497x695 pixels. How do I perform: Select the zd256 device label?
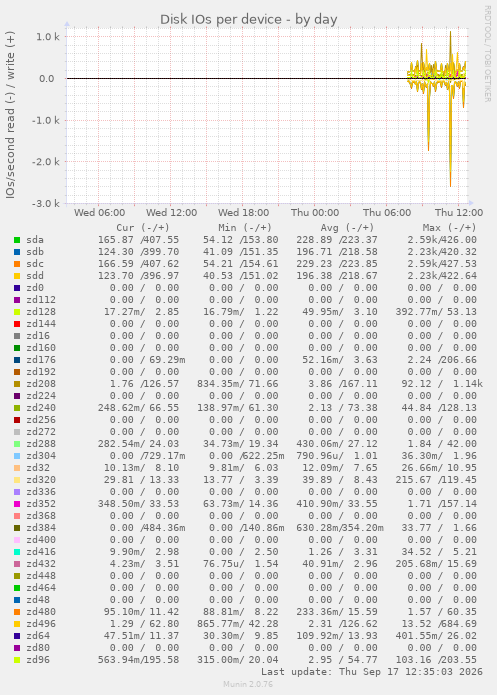(41, 420)
